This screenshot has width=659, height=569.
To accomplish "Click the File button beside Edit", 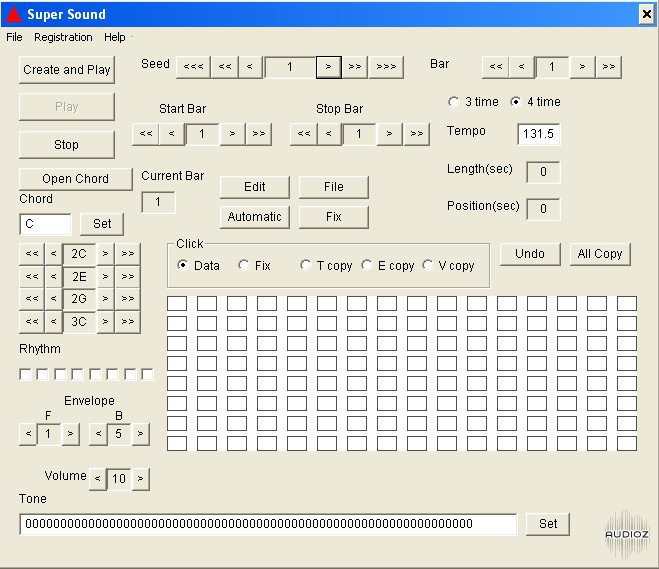I will [x=334, y=187].
